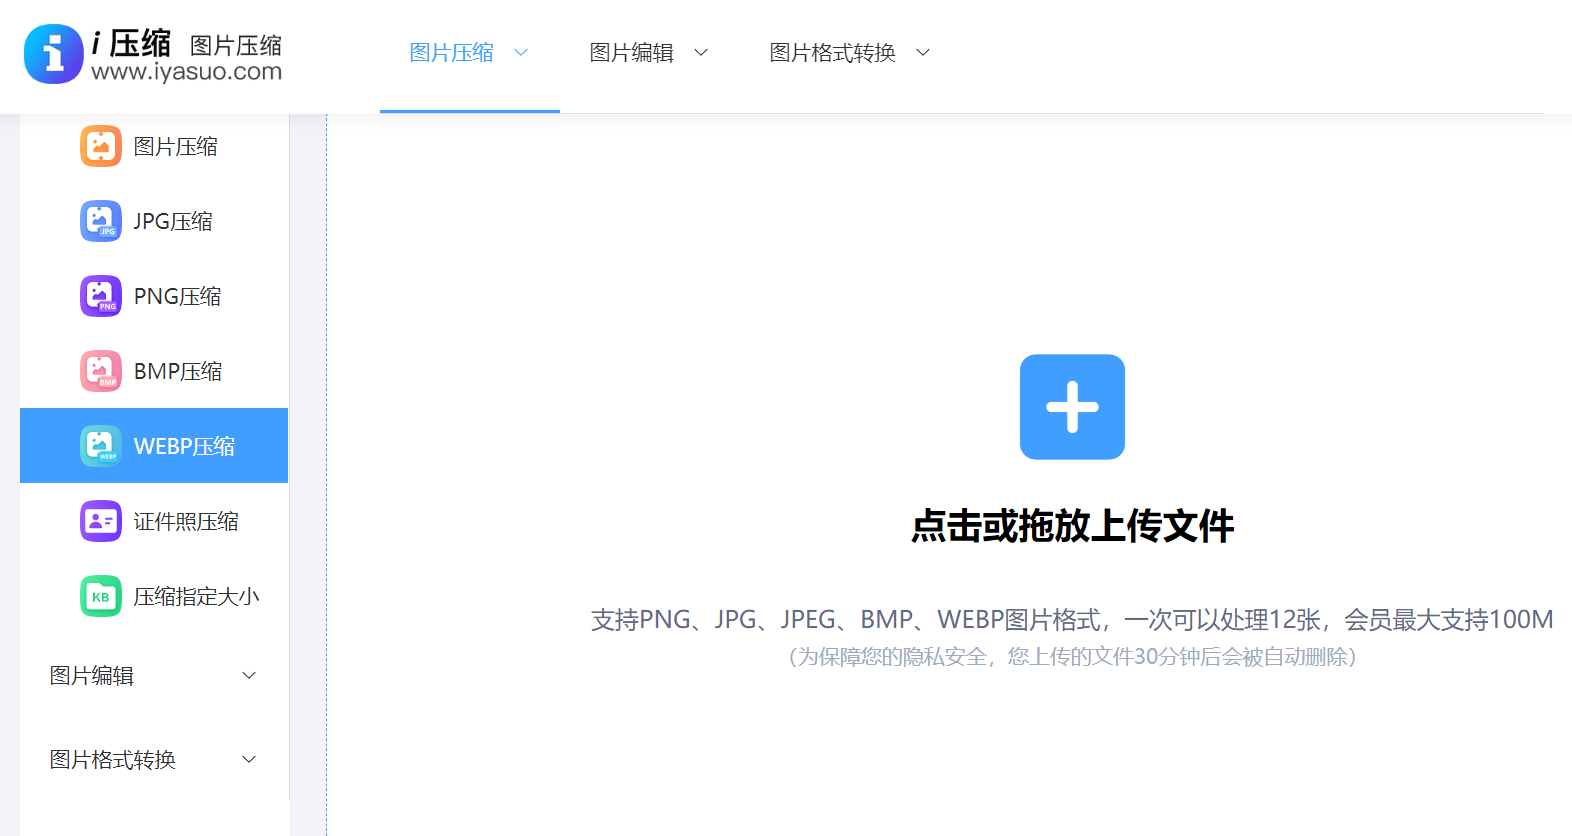Click the purple PNG压缩 icon
Image resolution: width=1572 pixels, height=836 pixels.
click(x=101, y=296)
